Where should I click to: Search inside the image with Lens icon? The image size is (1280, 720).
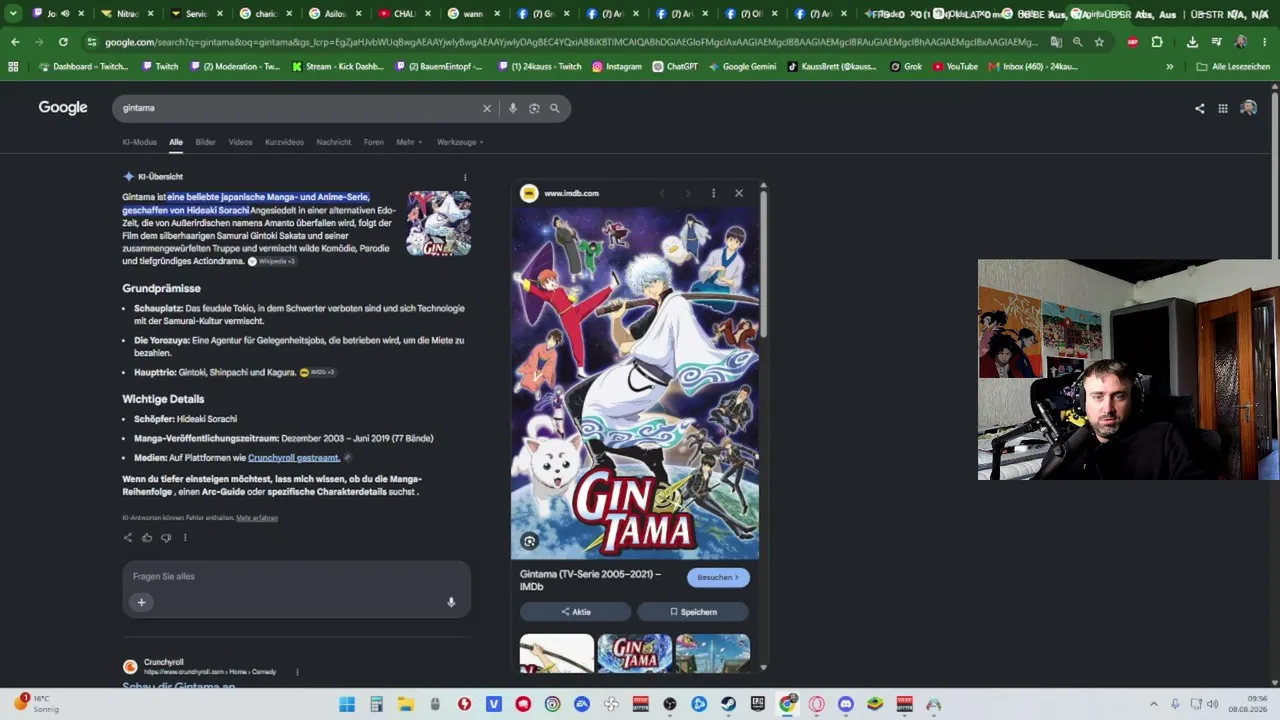click(530, 541)
